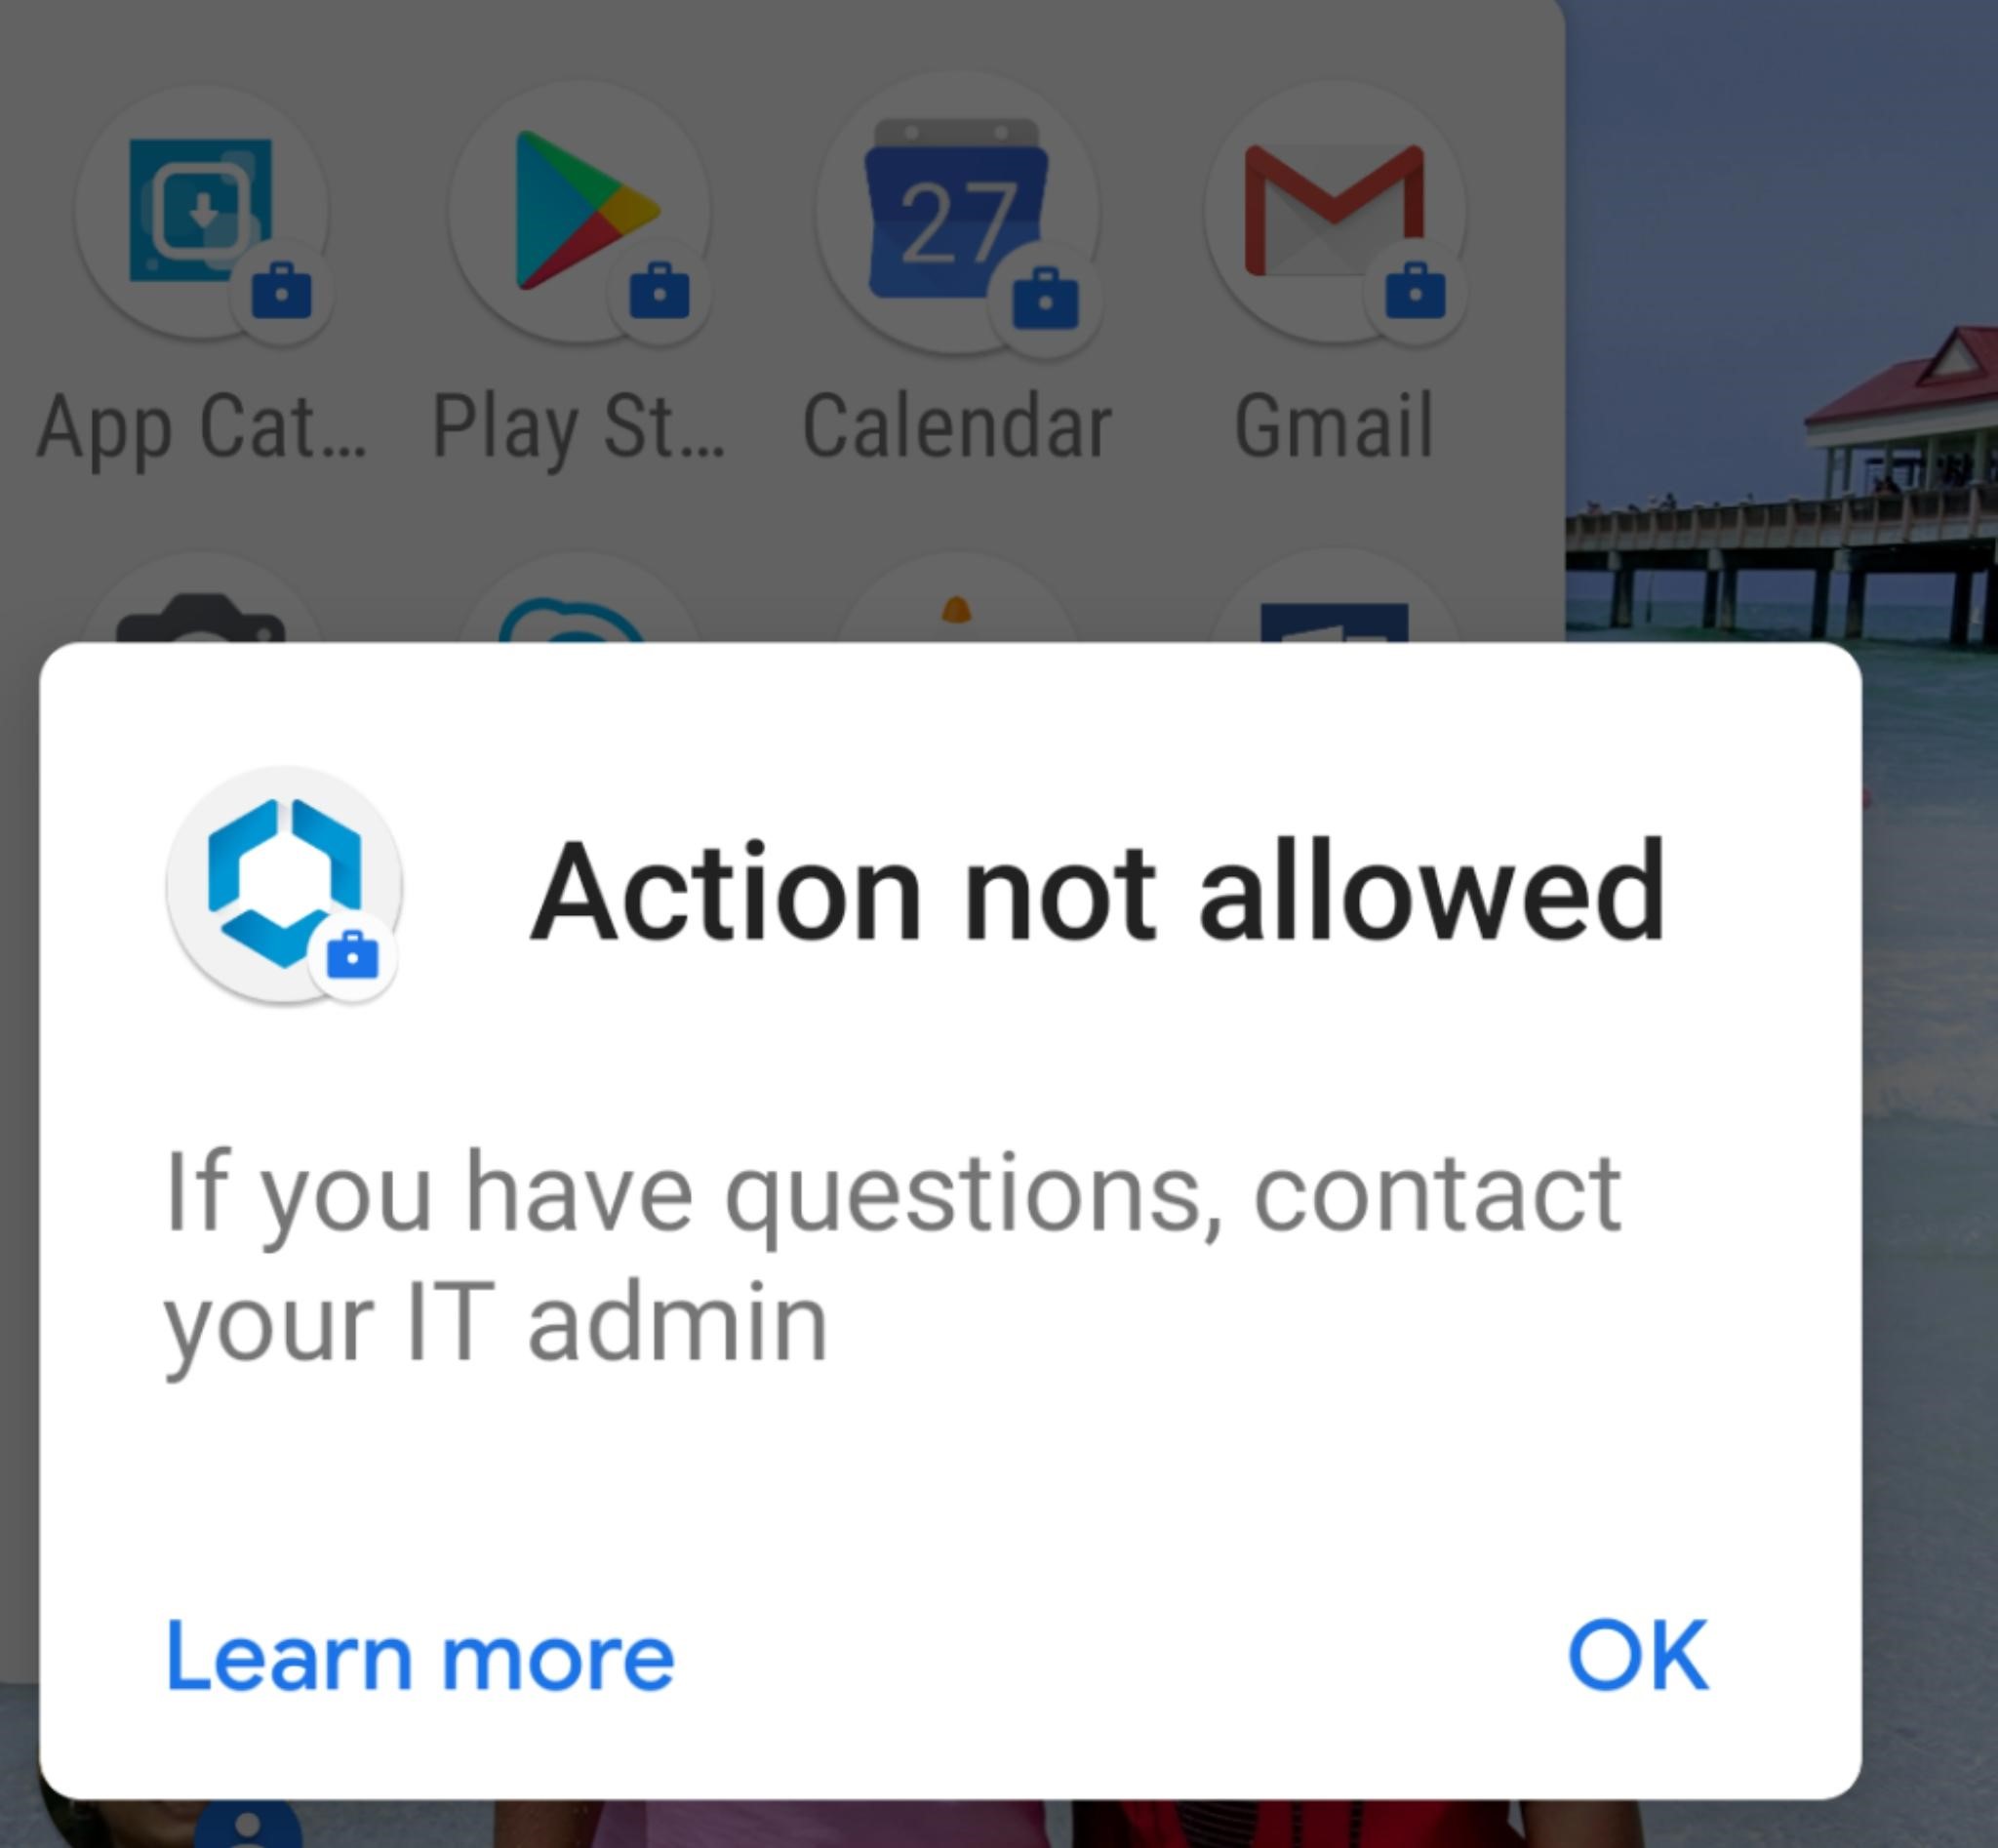This screenshot has width=1998, height=1848.
Task: Tap the "Play St..." label text
Action: pos(578,430)
